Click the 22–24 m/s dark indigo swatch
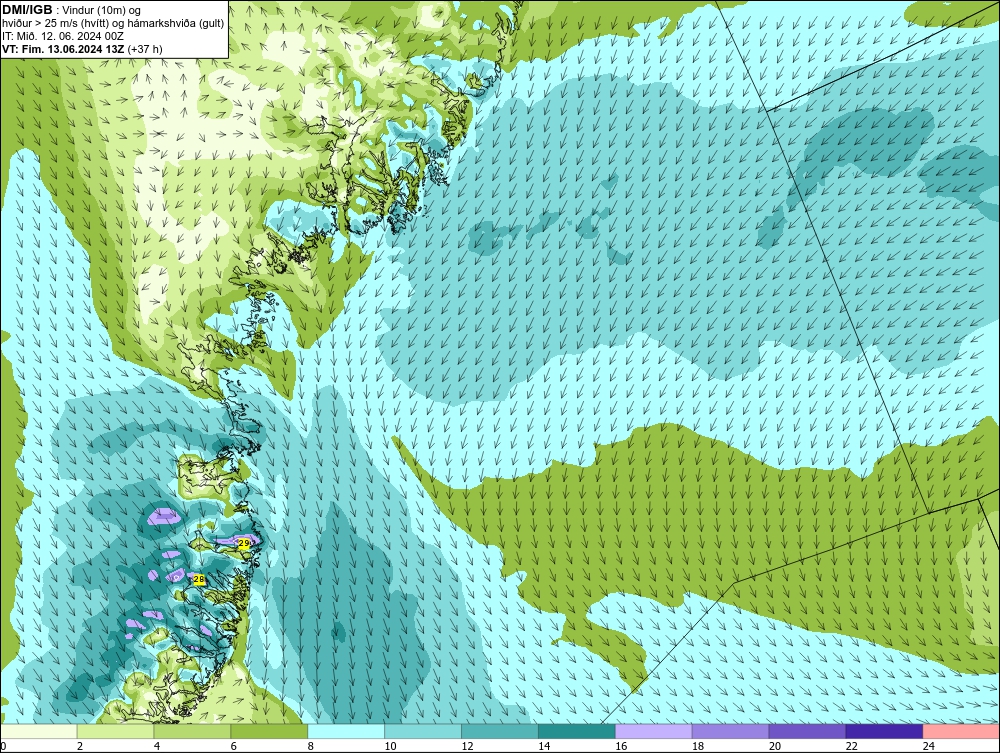Image resolution: width=1000 pixels, height=753 pixels. 884,731
